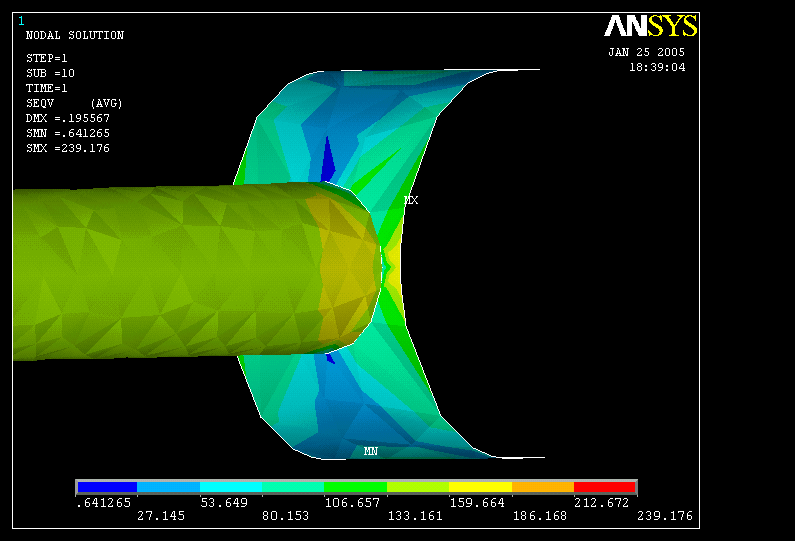This screenshot has height=541, width=795.
Task: Click the (AVG) label
Action: pyautogui.click(x=106, y=103)
